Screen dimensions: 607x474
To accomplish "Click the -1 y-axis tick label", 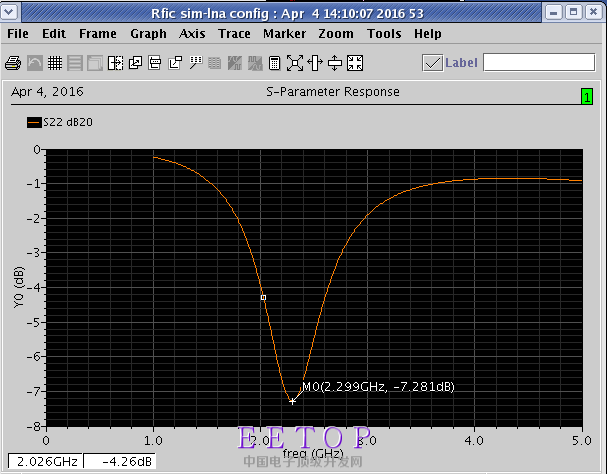I will [33, 184].
